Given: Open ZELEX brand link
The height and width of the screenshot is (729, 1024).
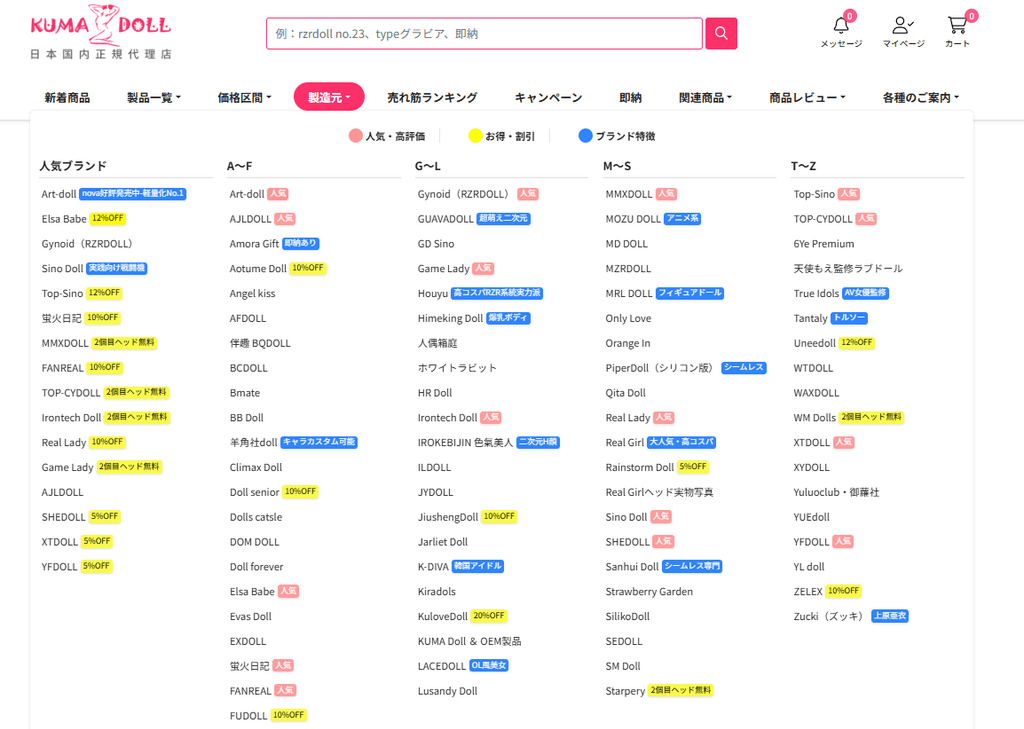Looking at the screenshot, I should [x=808, y=591].
